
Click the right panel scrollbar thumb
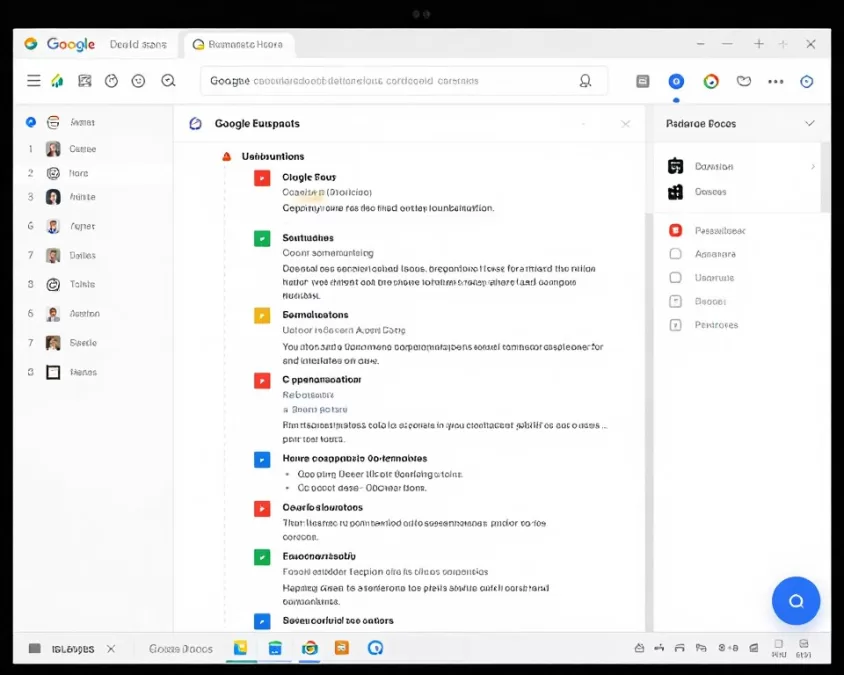click(x=825, y=178)
